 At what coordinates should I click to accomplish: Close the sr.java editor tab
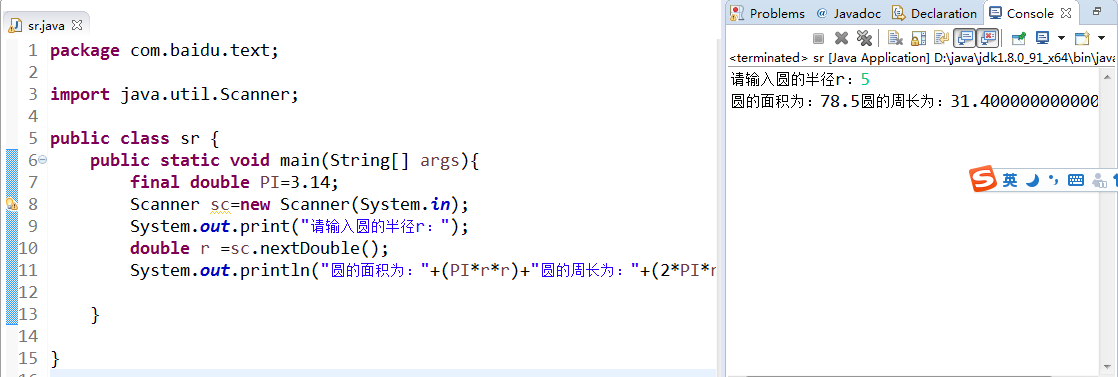(77, 25)
